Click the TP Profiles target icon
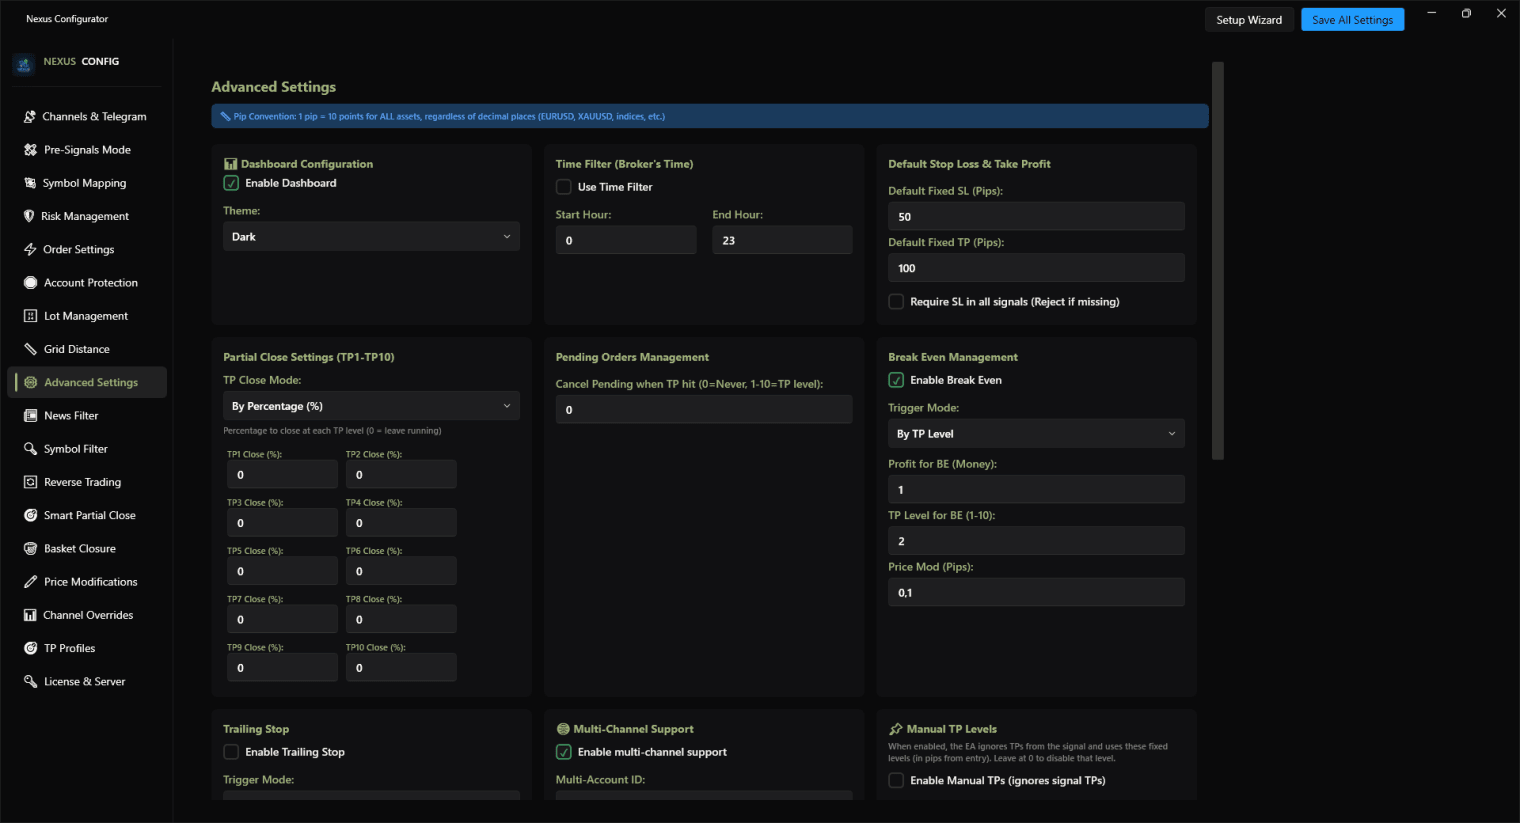The image size is (1520, 823). coord(30,649)
